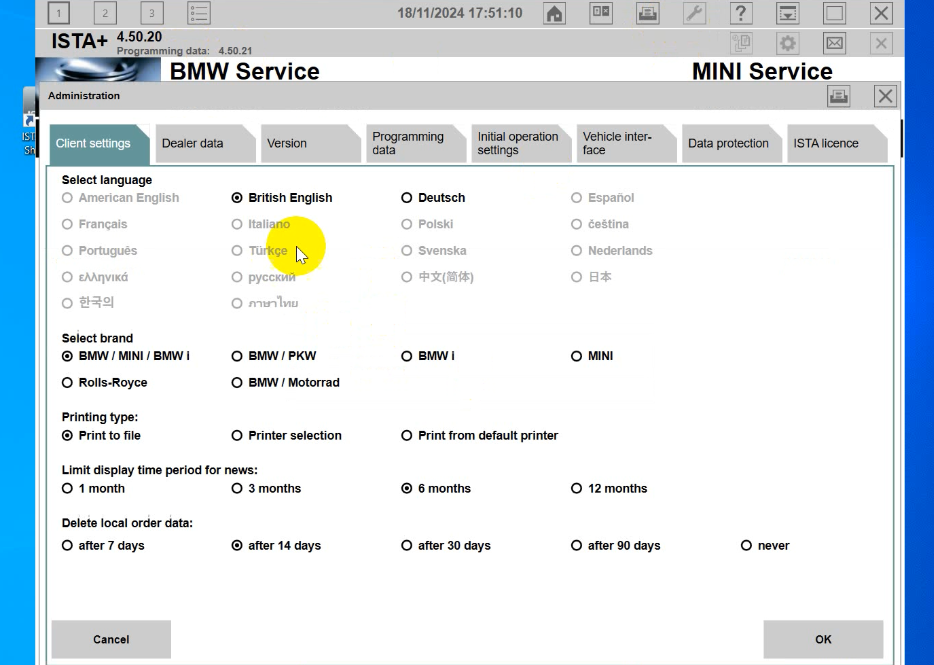Open the Version tab
The image size is (934, 665).
pyautogui.click(x=310, y=144)
